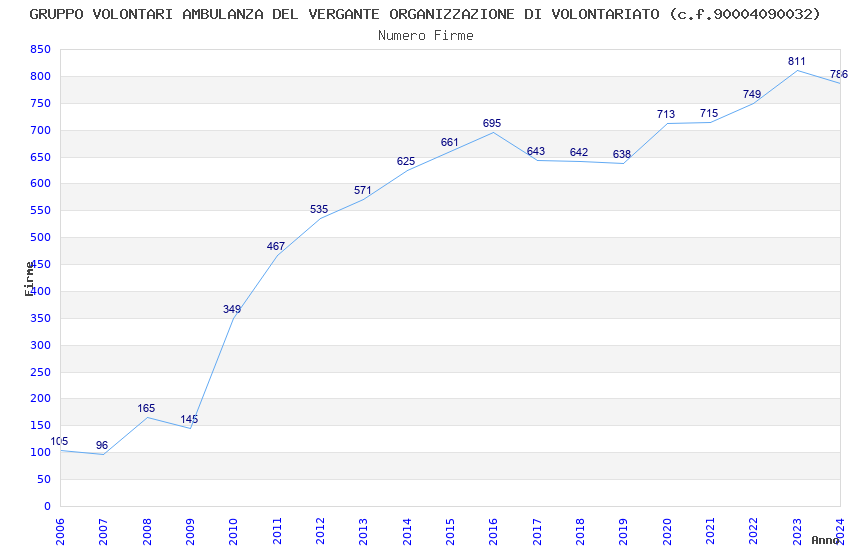The width and height of the screenshot is (850, 550).
Task: Select the data label 713
Action: (x=666, y=114)
